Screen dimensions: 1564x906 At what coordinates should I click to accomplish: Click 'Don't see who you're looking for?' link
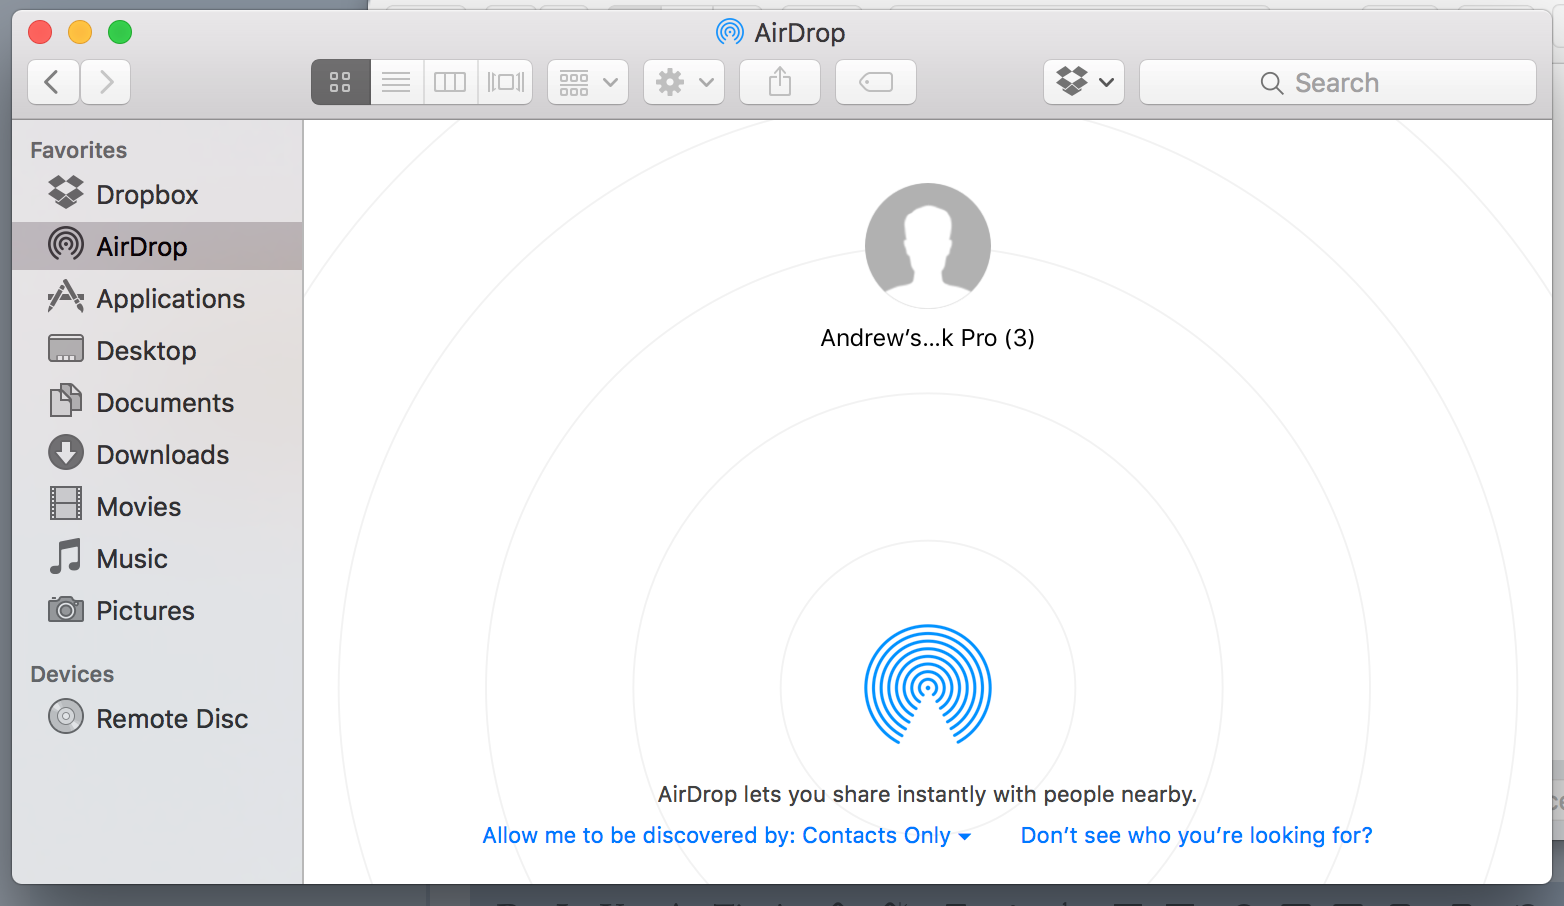[1197, 835]
